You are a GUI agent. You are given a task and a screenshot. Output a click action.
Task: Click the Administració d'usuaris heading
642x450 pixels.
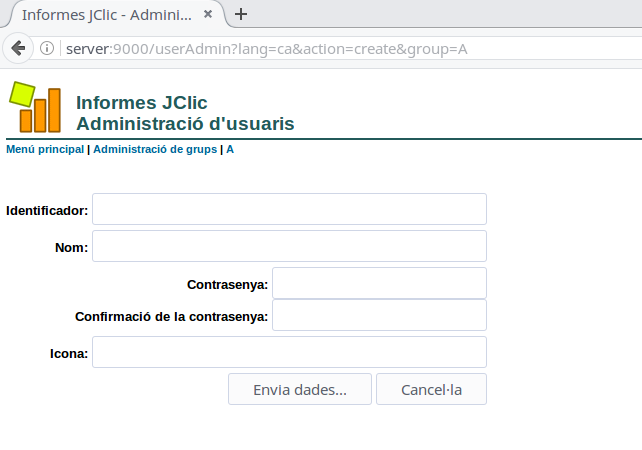tap(185, 124)
